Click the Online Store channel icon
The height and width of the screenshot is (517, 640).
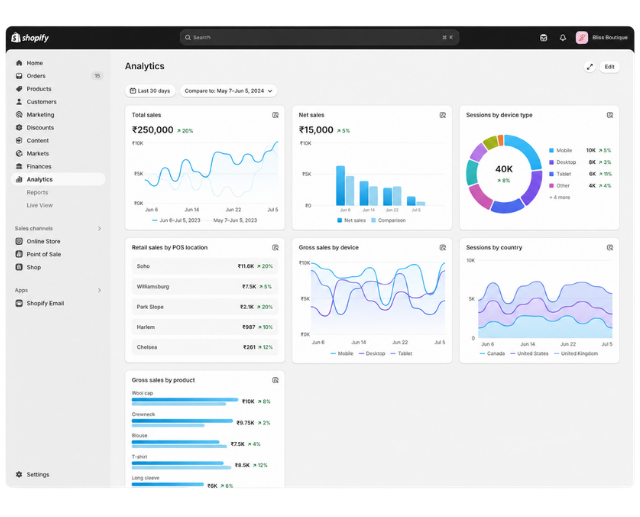click(19, 241)
